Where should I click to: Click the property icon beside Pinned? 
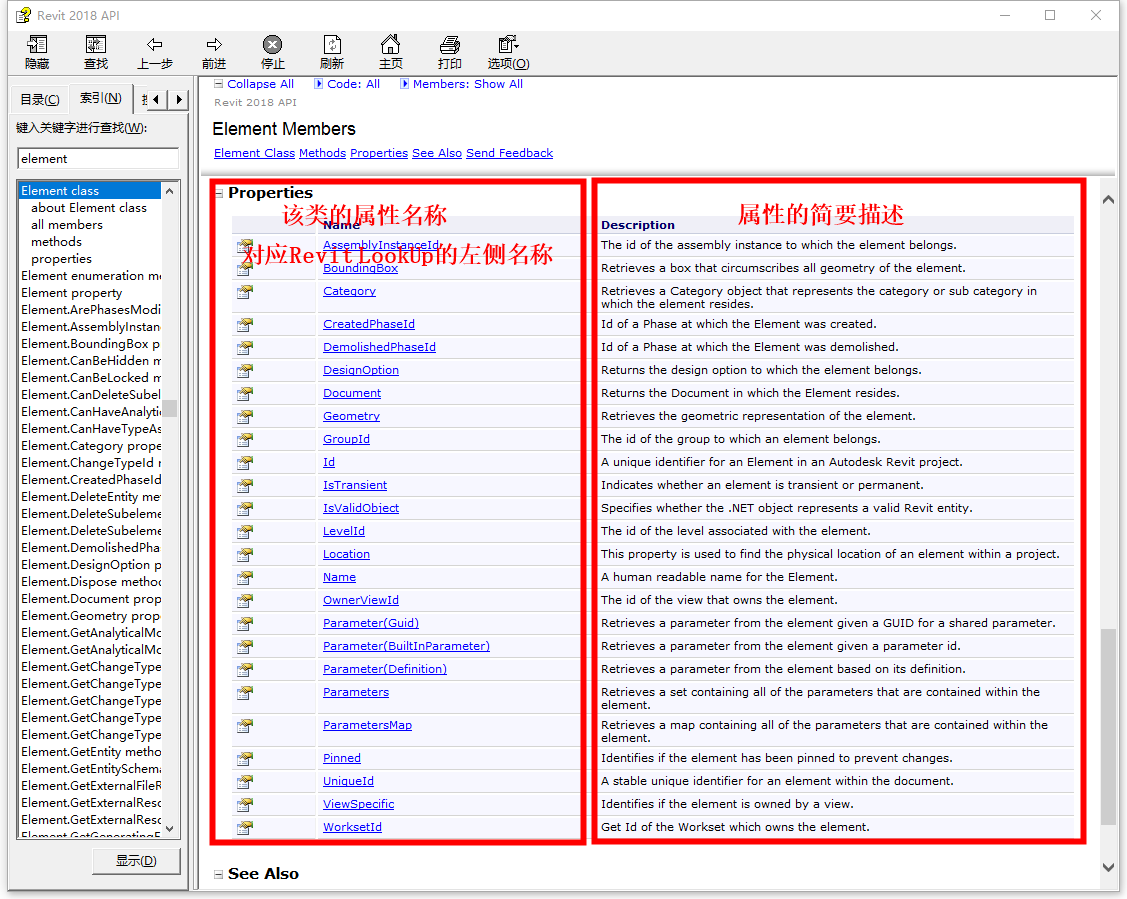(x=245, y=759)
